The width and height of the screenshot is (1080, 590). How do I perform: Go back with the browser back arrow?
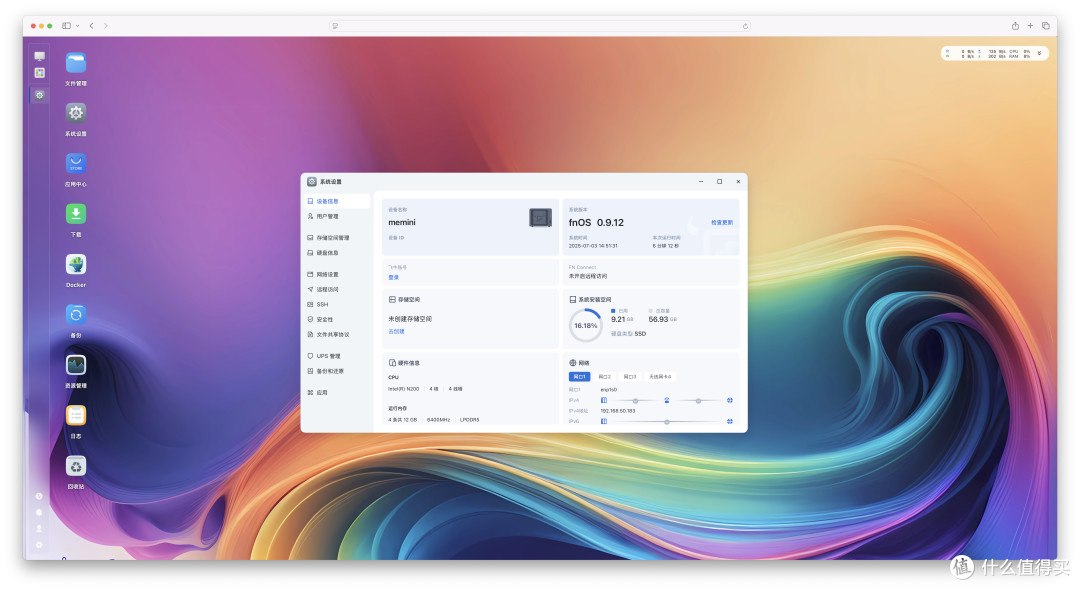click(x=91, y=25)
